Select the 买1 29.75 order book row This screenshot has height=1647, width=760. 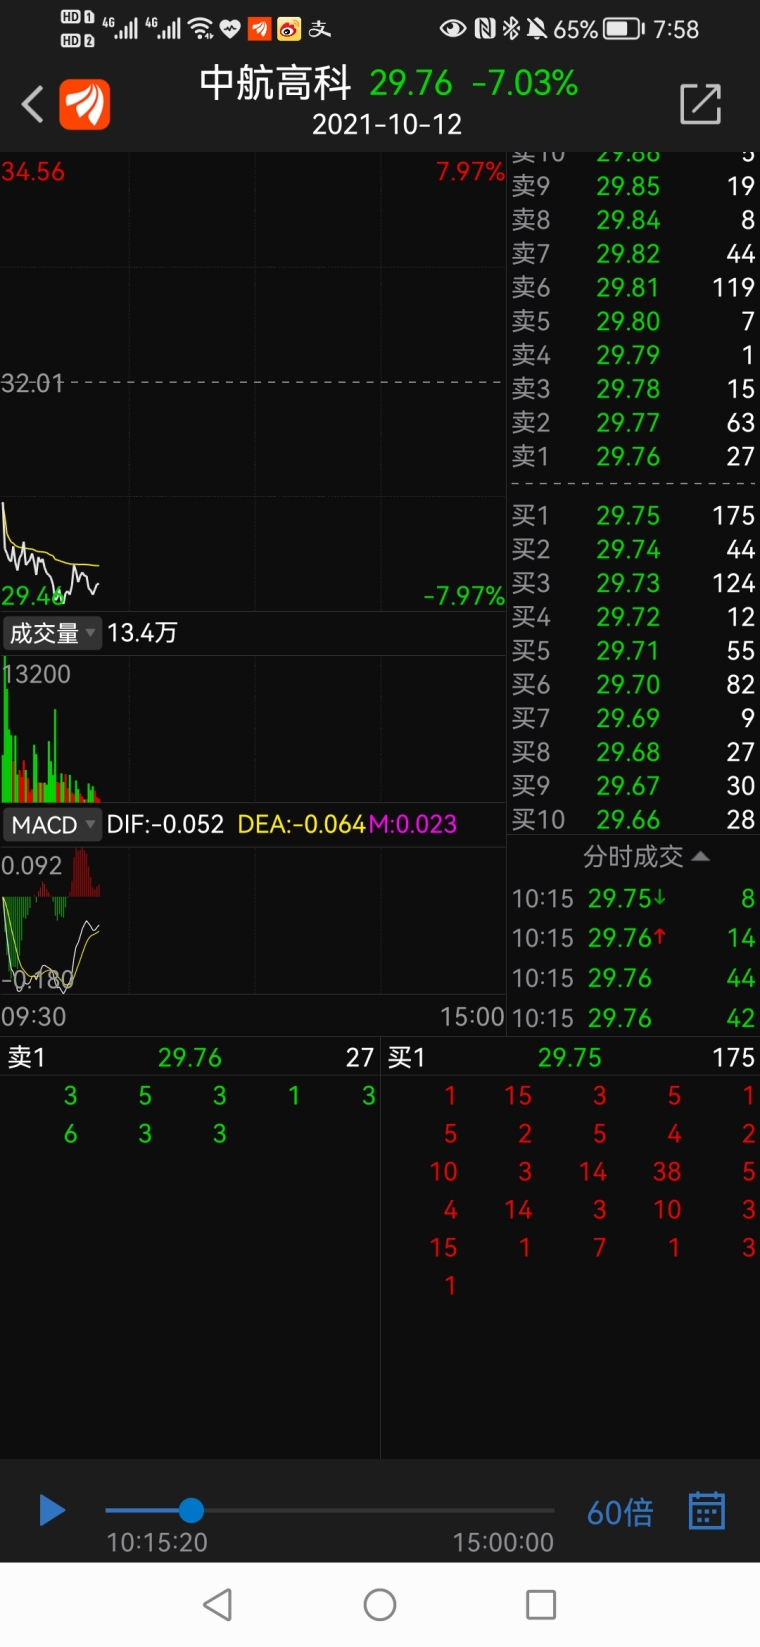(x=633, y=515)
